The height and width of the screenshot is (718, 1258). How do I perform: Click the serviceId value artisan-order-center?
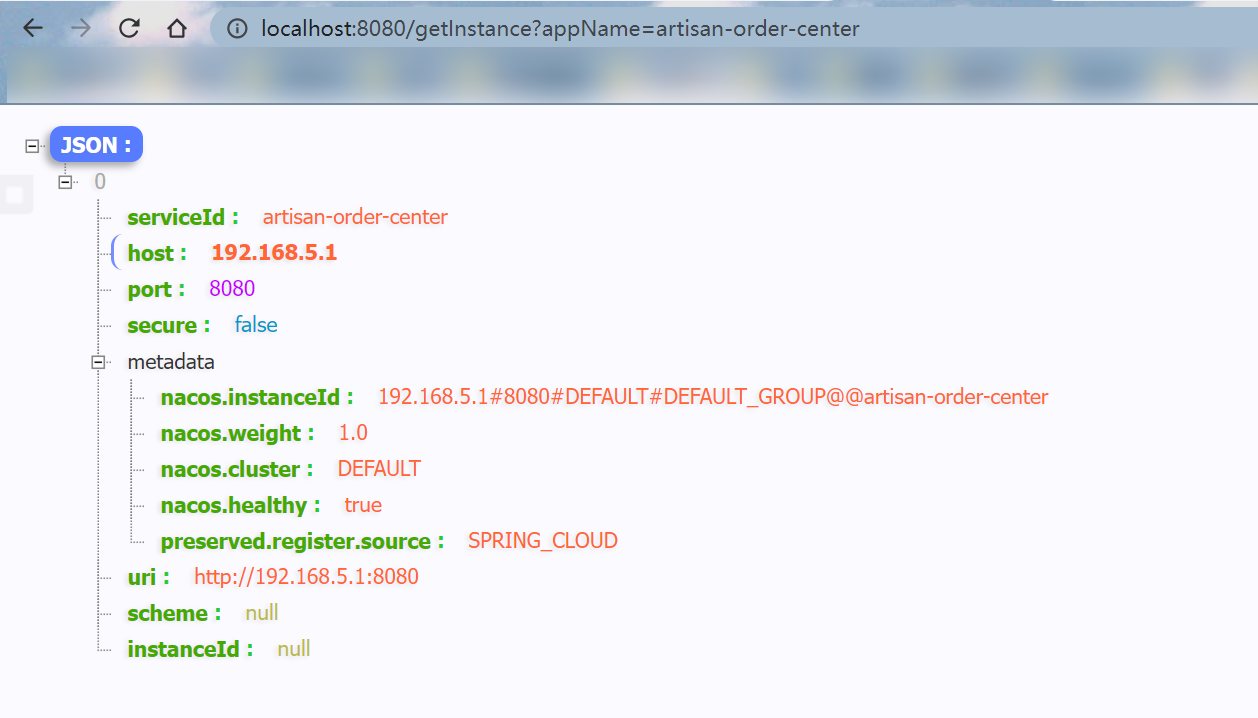[x=355, y=217]
